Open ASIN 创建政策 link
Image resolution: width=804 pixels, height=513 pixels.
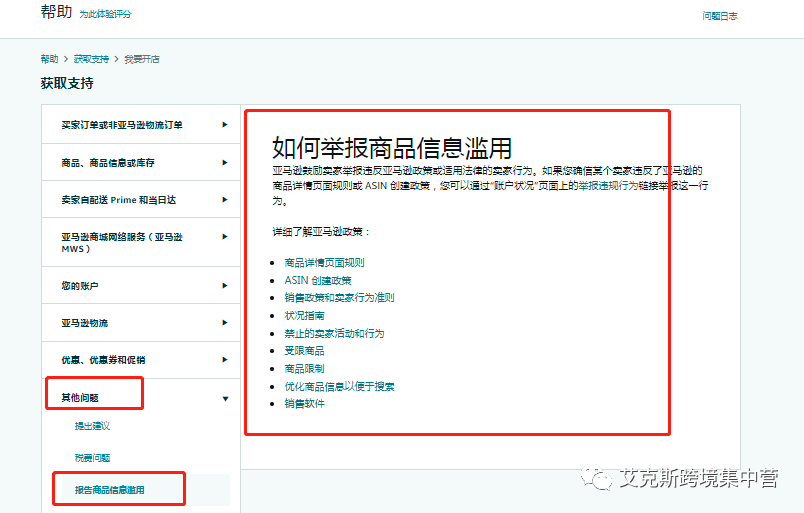[x=318, y=280]
